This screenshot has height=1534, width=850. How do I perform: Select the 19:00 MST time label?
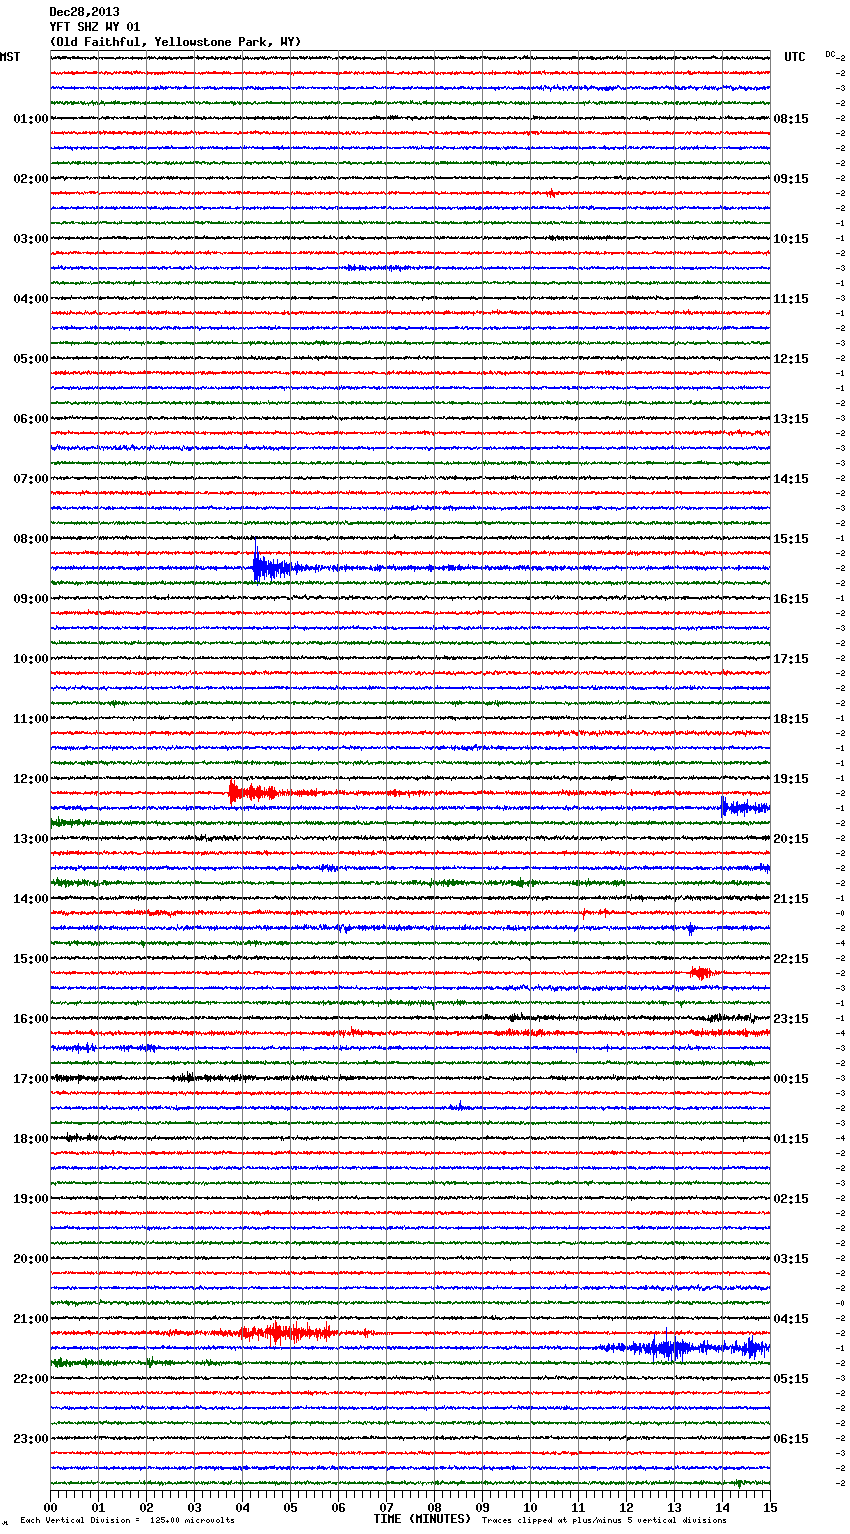click(31, 1199)
